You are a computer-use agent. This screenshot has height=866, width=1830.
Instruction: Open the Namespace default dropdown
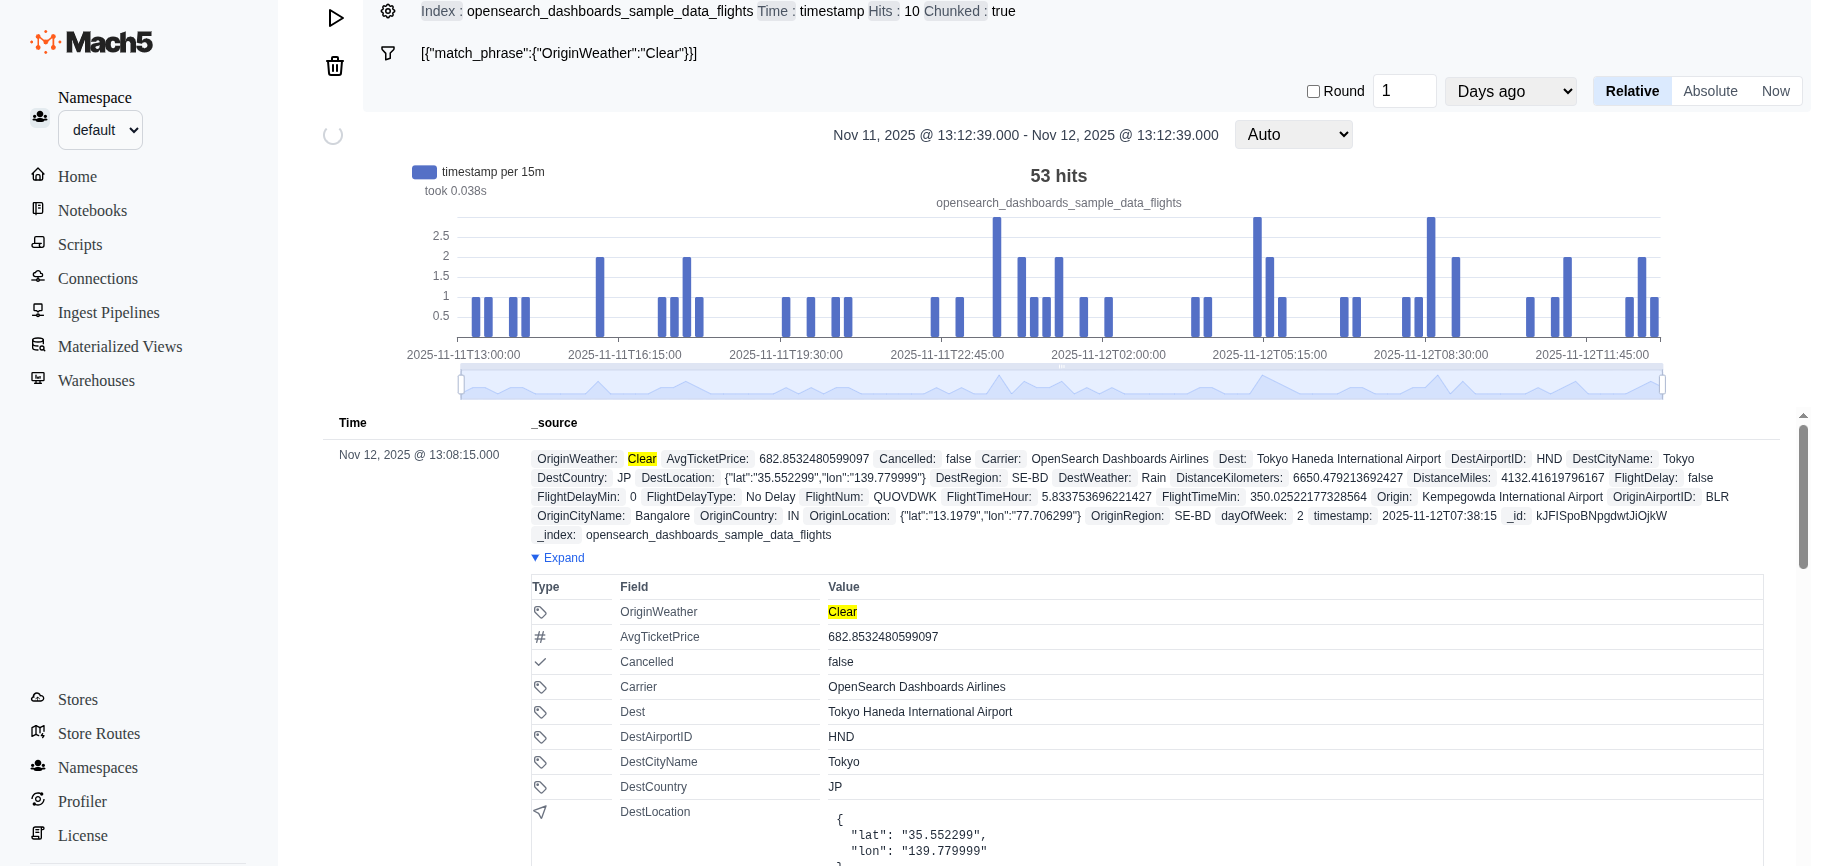click(x=100, y=130)
